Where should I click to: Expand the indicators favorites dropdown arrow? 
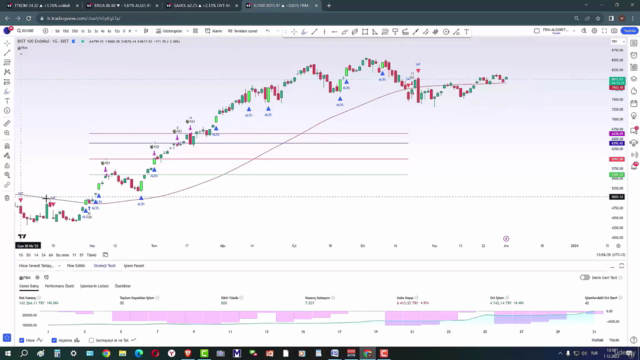coord(188,31)
